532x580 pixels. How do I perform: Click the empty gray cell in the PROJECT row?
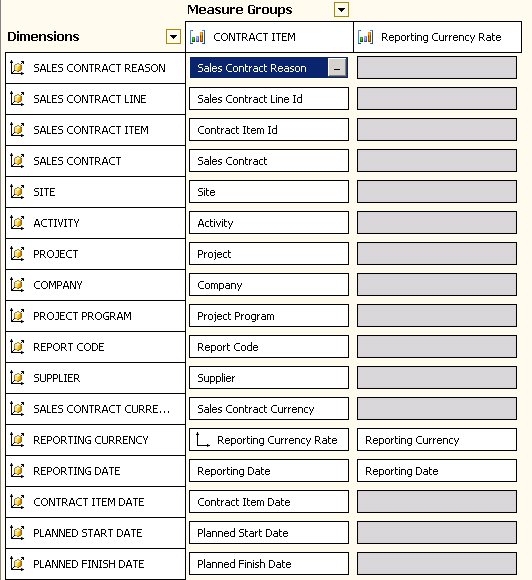click(x=437, y=254)
